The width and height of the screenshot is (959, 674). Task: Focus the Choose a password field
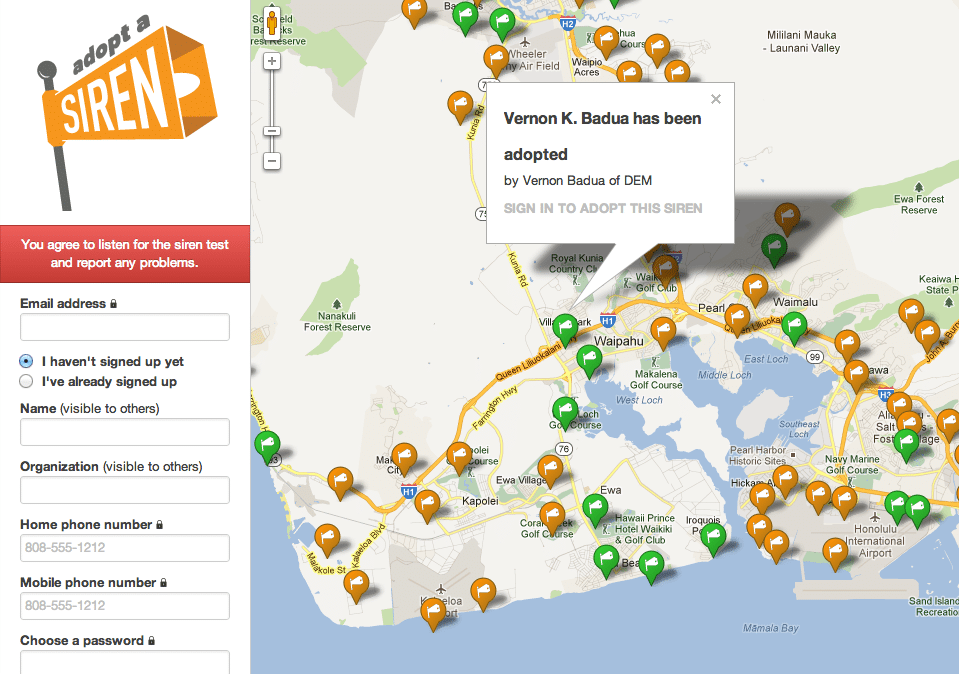[x=125, y=662]
